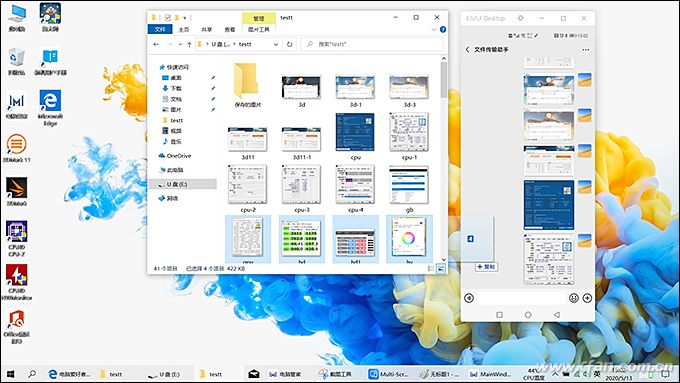Image resolution: width=680 pixels, height=383 pixels.
Task: Click the Explorer vertical scrollbar
Action: point(444,158)
